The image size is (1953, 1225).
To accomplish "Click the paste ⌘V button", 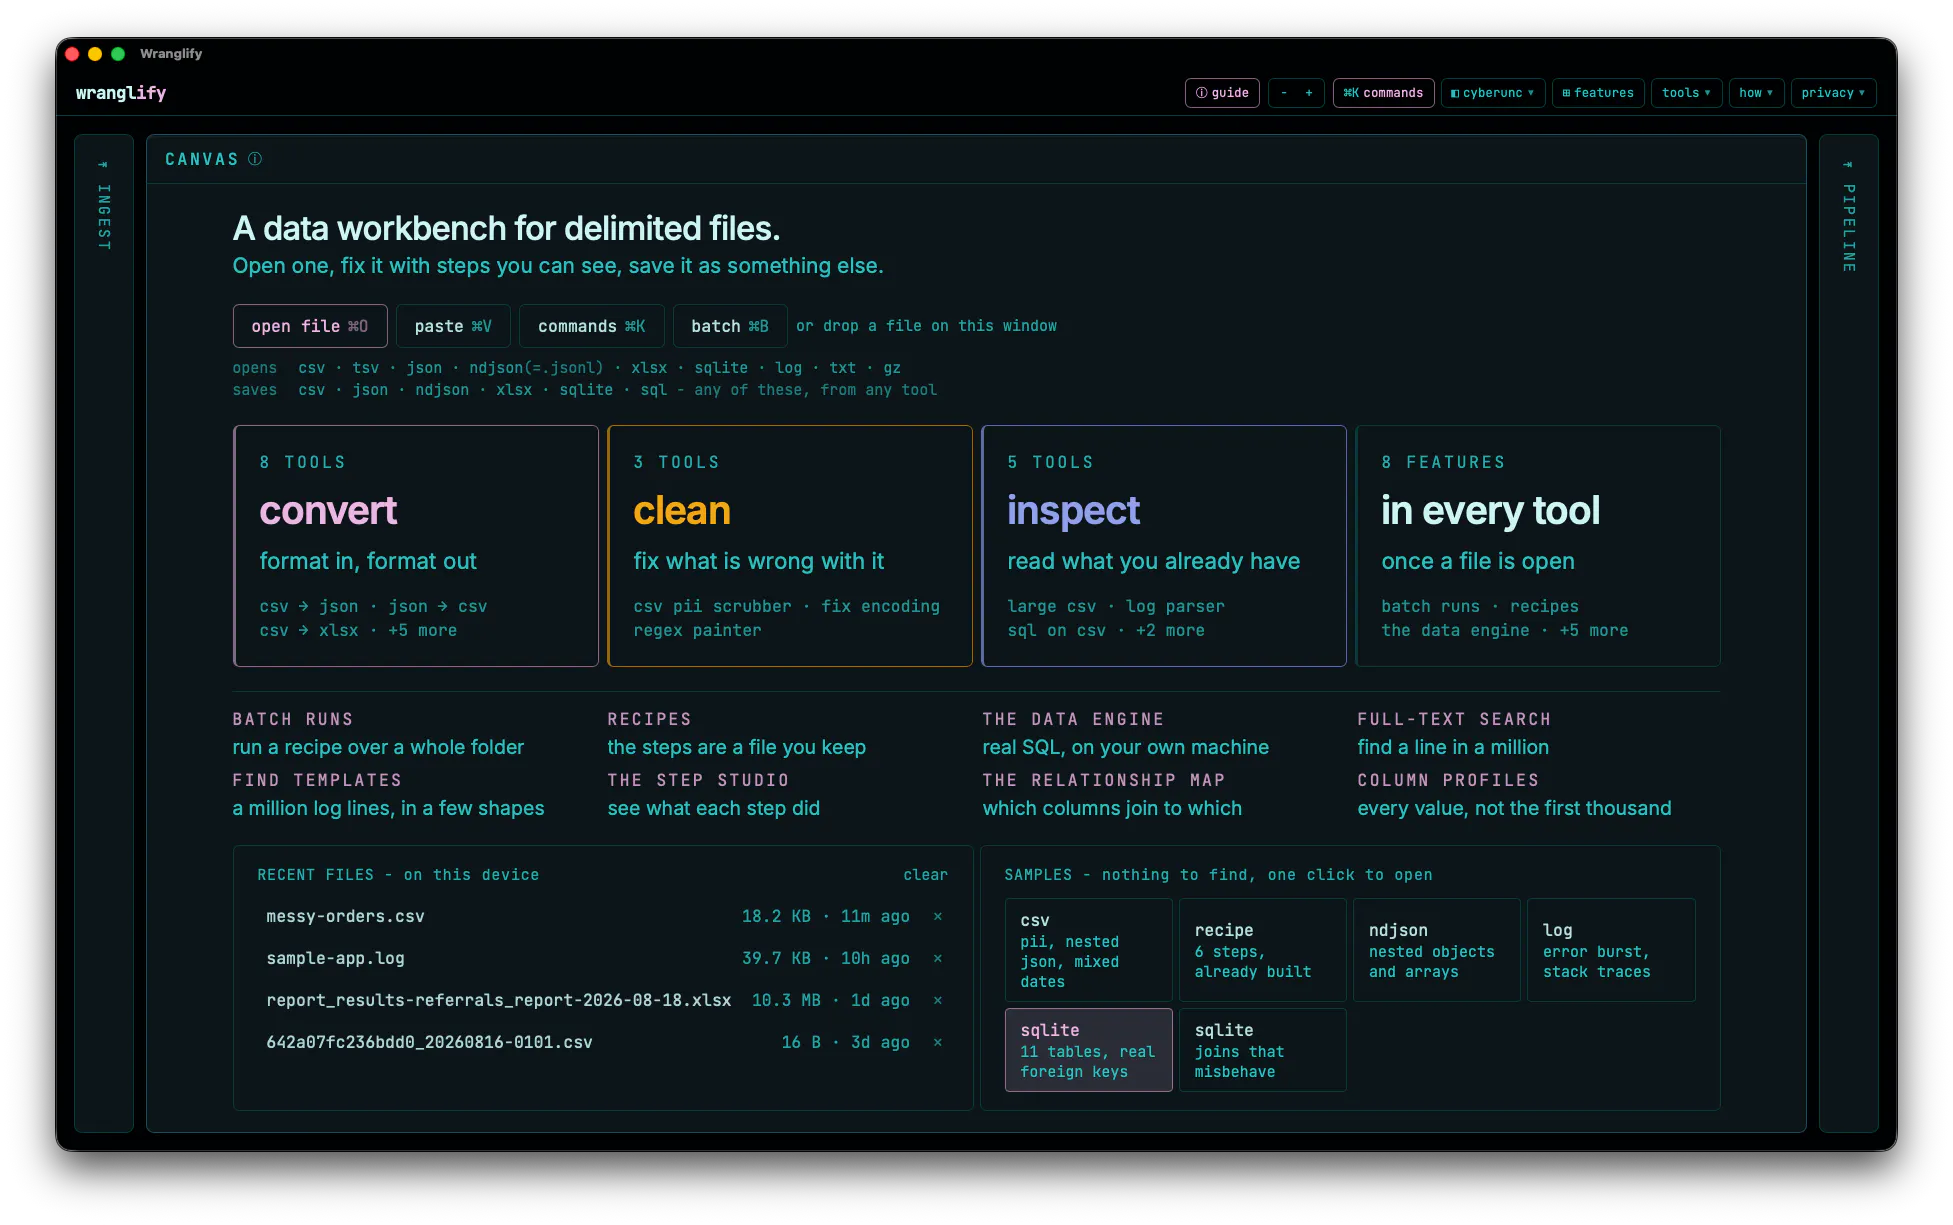I will 453,326.
